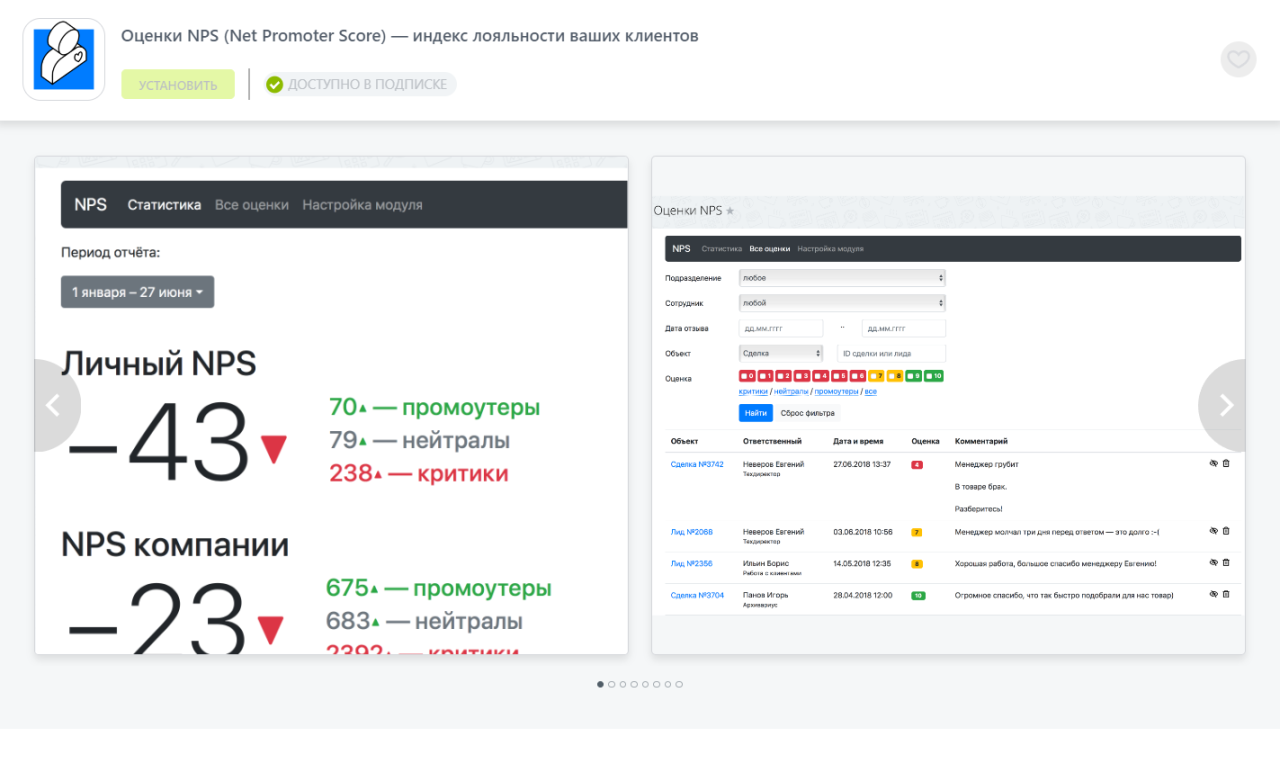
Task: Delete the Сделка №3742 review with trash icon
Action: click(1226, 464)
